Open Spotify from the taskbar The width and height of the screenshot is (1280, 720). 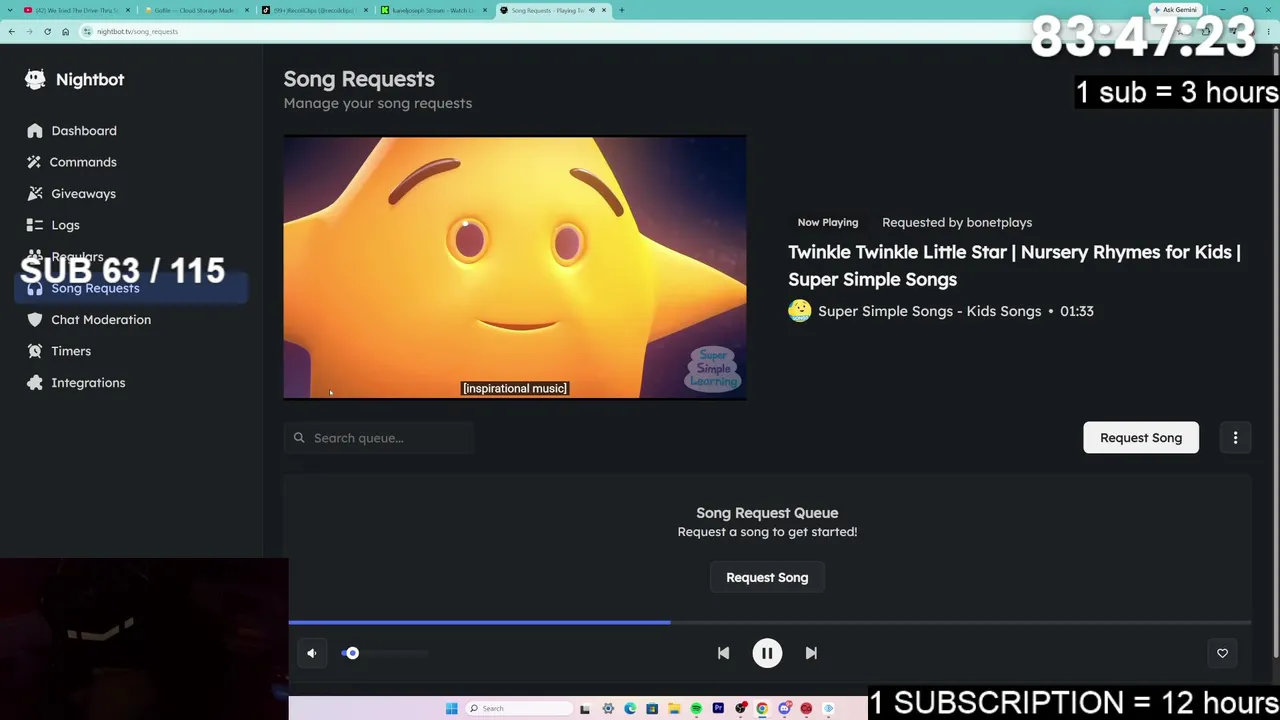click(x=696, y=709)
